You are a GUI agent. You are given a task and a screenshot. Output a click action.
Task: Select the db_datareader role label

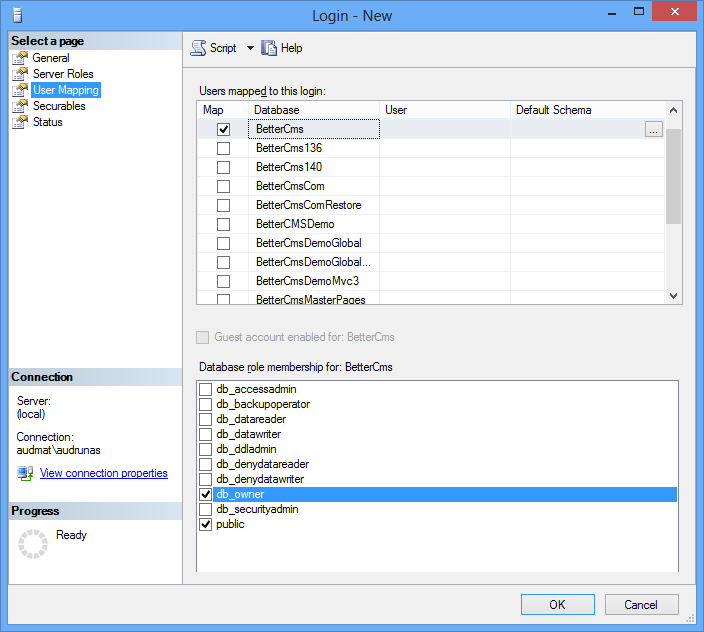[251, 419]
